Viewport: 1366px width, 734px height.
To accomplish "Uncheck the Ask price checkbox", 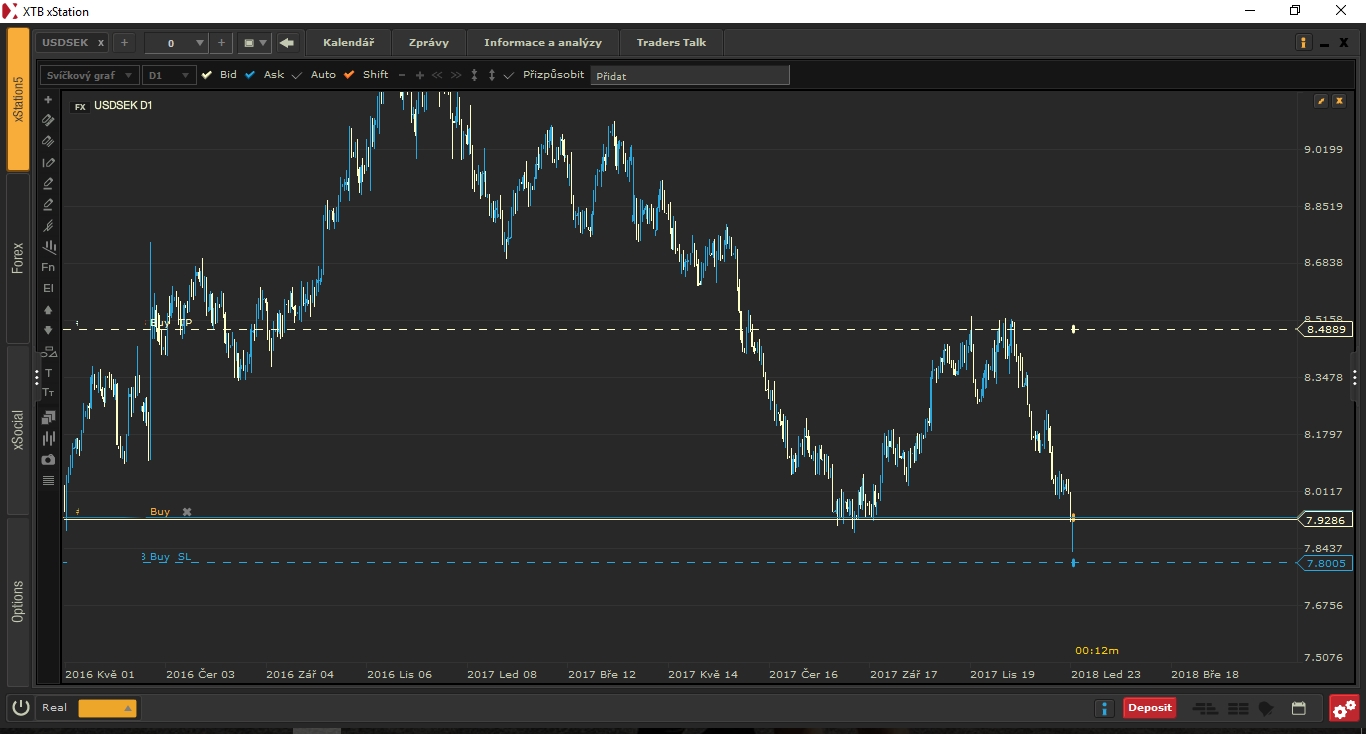I will (250, 75).
